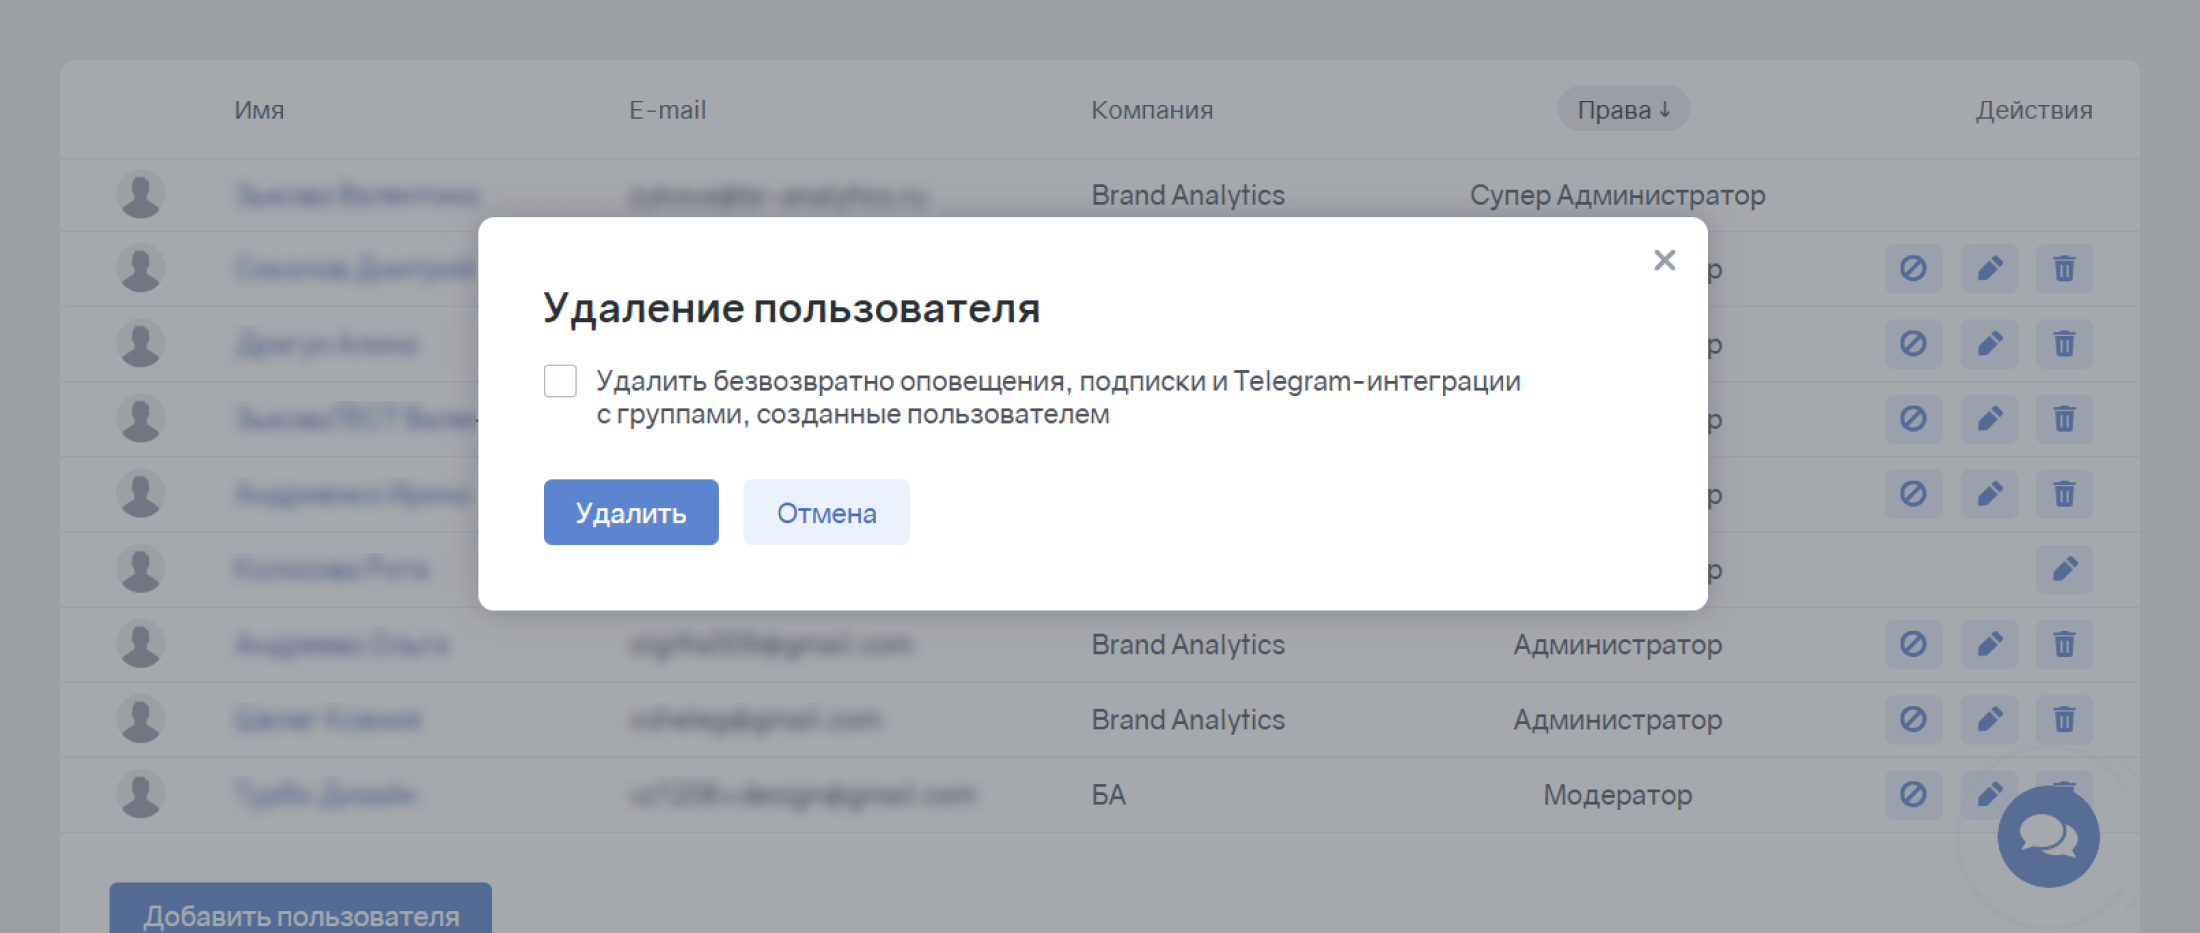Click the pencil in the row lacking block and trash icons
The image size is (2200, 933).
tap(2064, 569)
